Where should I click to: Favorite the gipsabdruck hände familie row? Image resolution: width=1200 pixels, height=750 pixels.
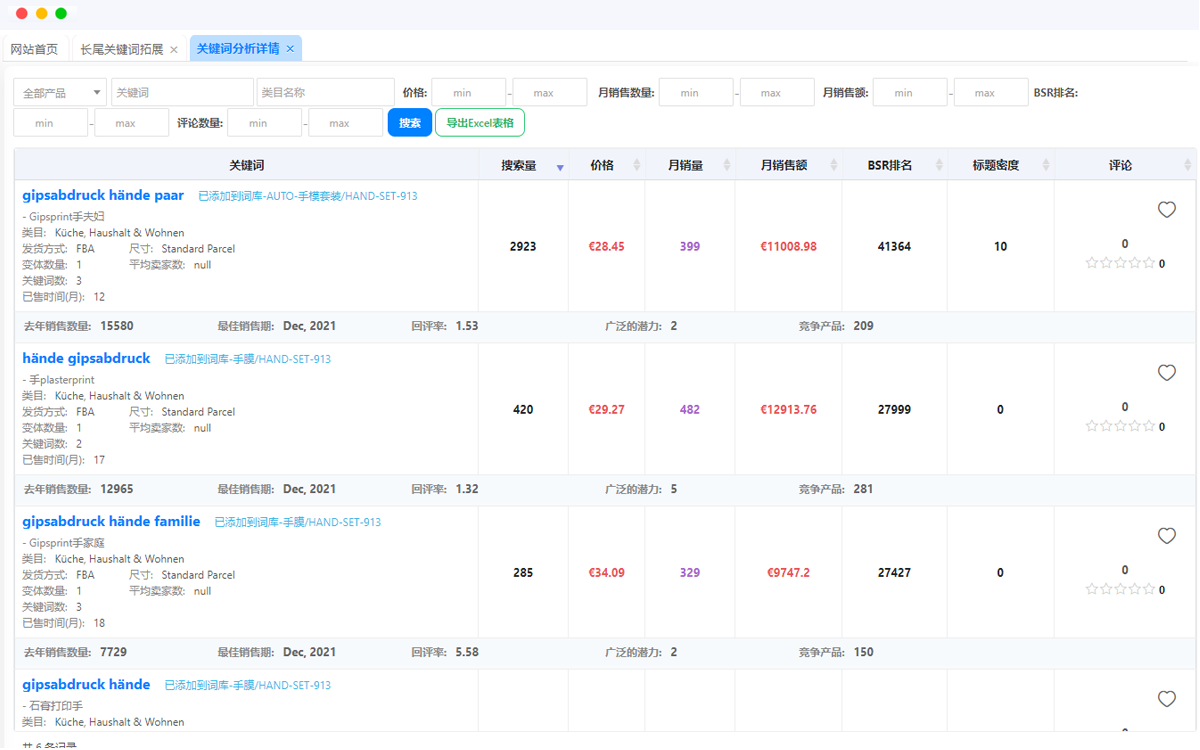[1166, 536]
